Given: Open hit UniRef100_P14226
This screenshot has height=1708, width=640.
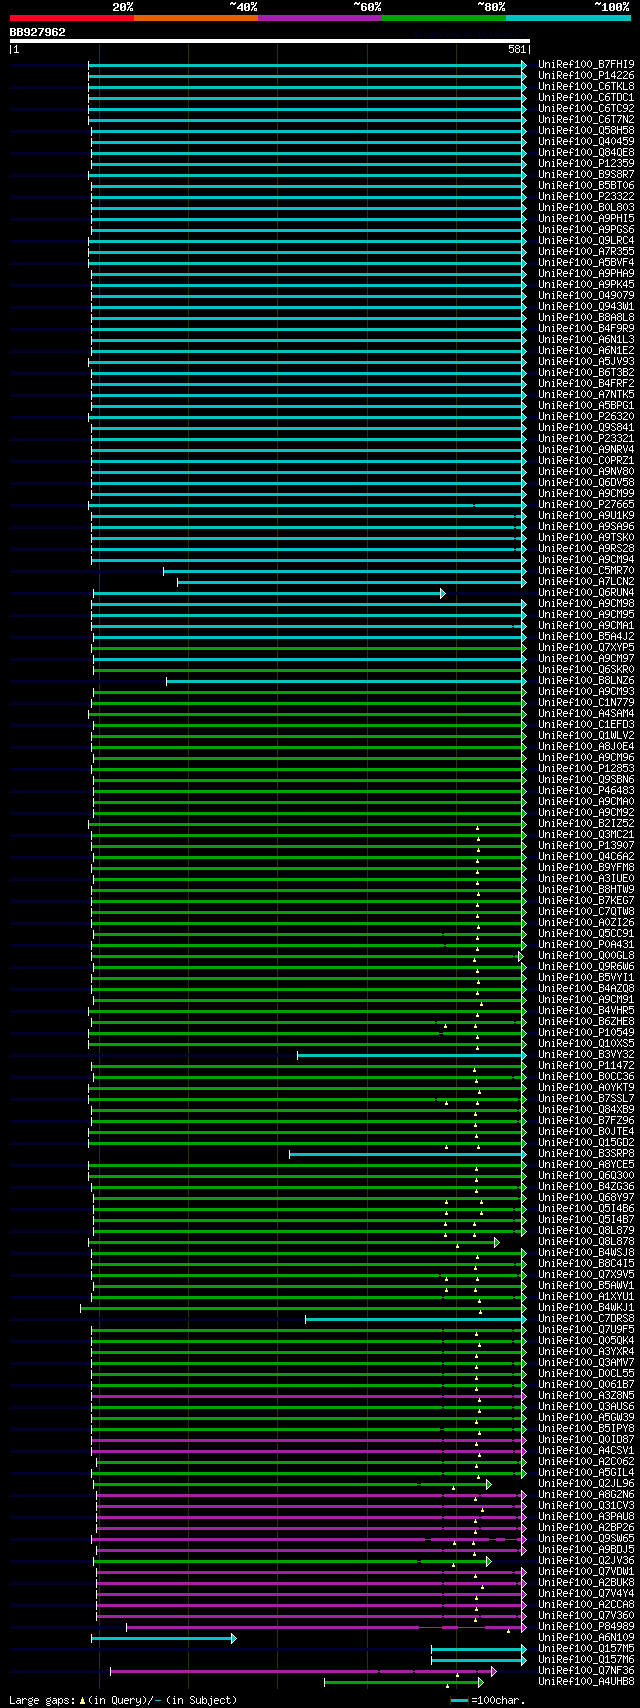Looking at the screenshot, I should pyautogui.click(x=586, y=76).
